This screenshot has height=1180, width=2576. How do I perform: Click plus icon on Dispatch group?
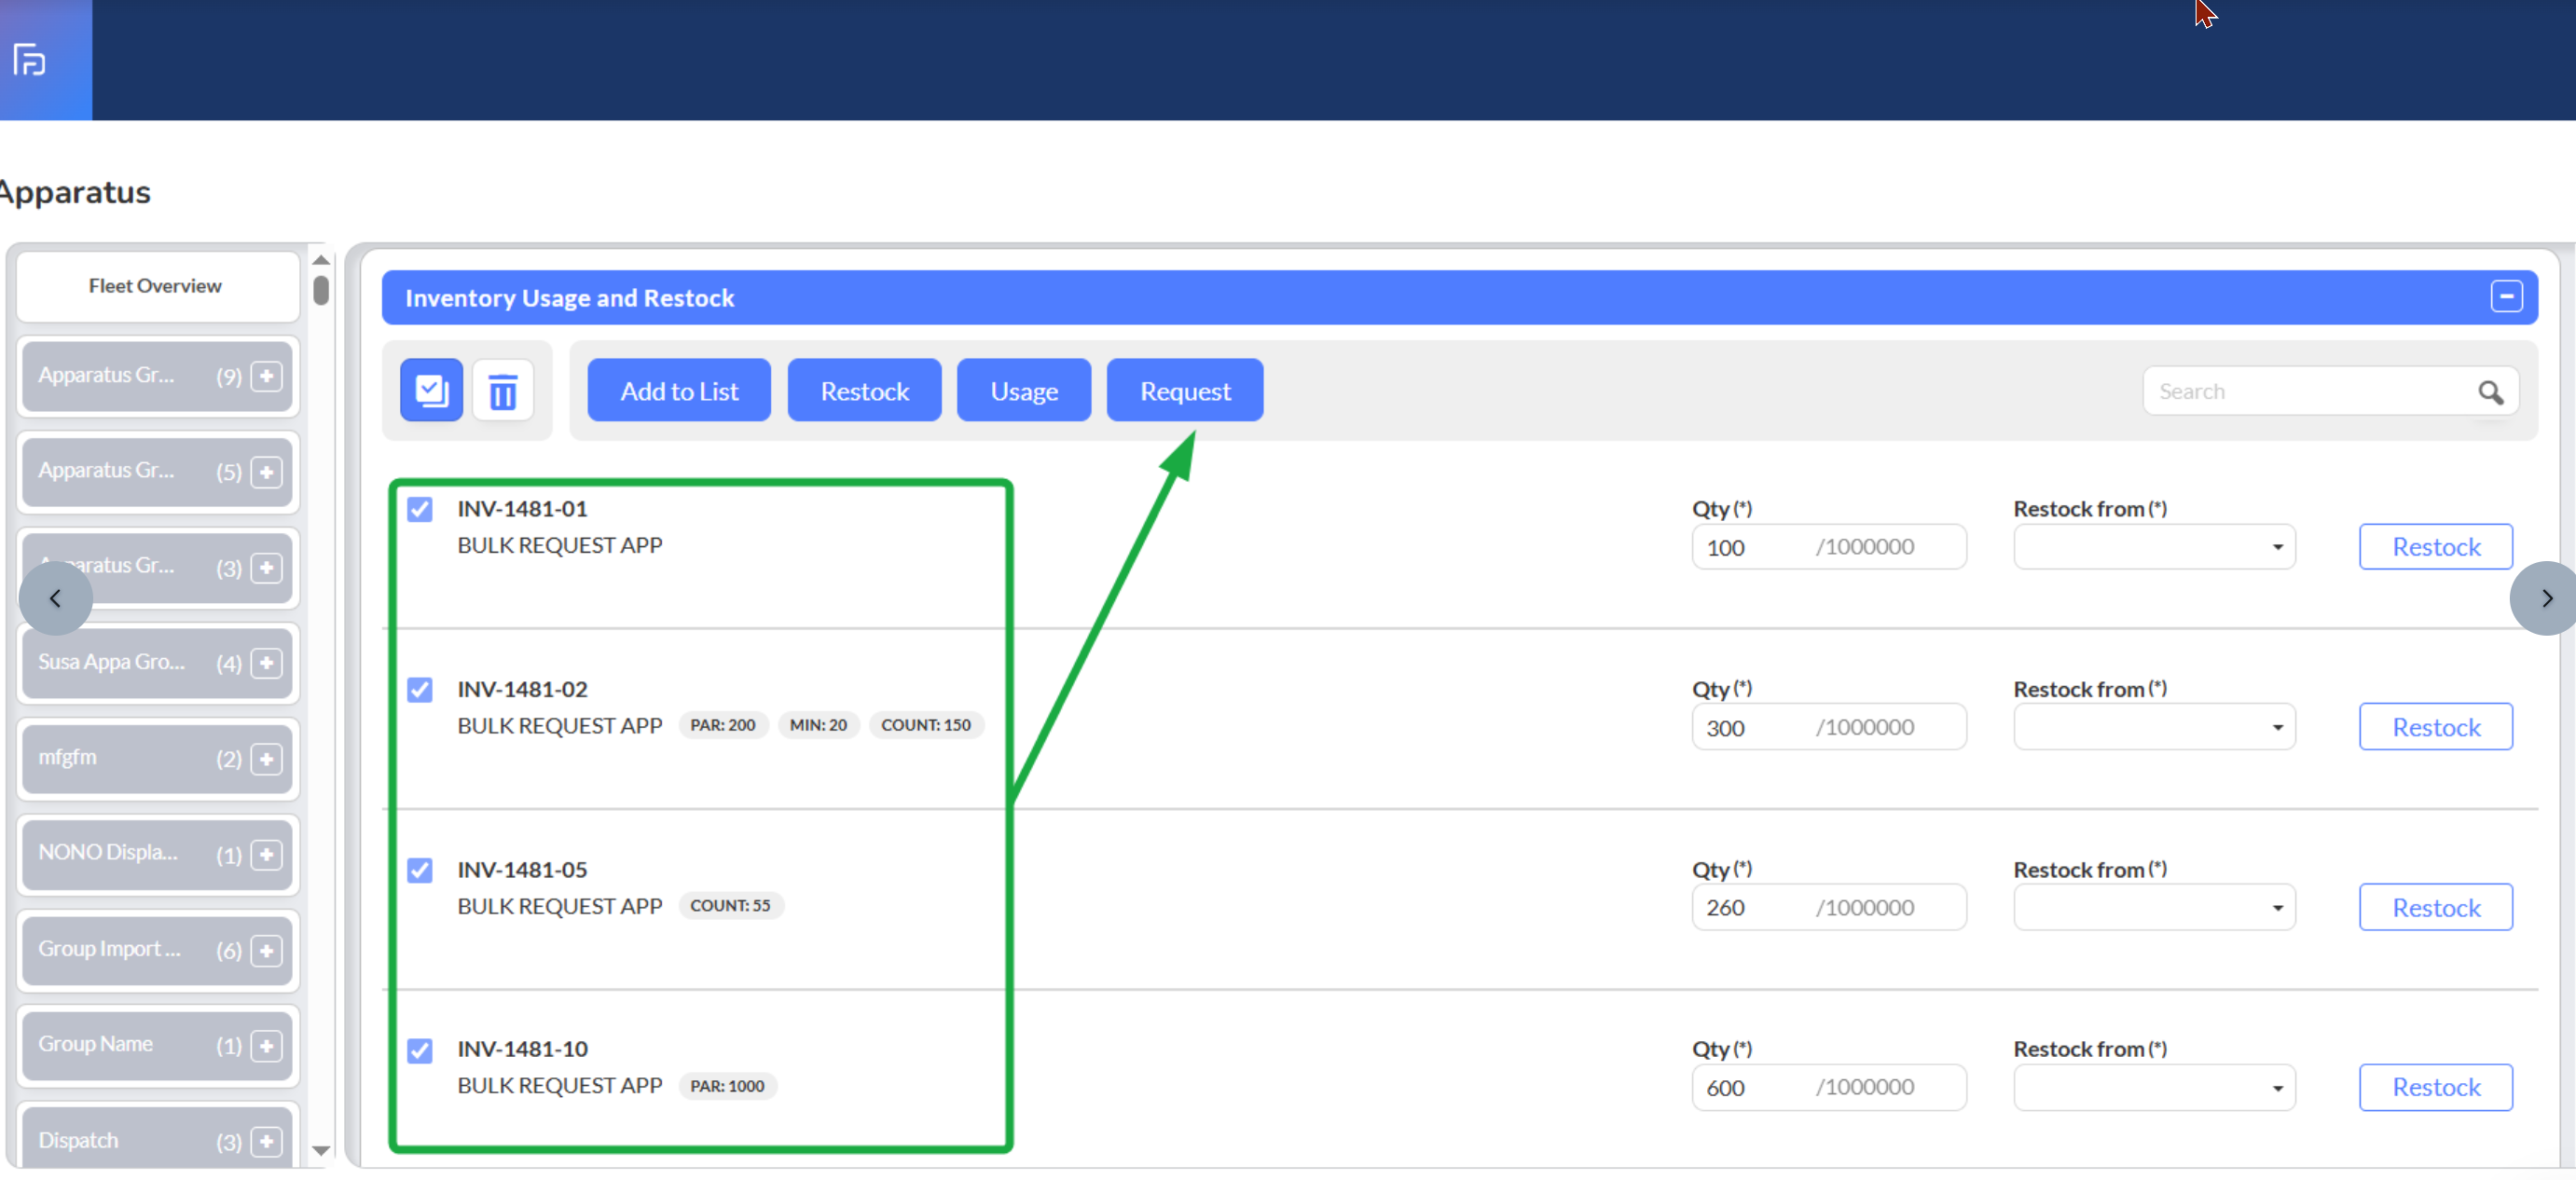[x=266, y=1140]
